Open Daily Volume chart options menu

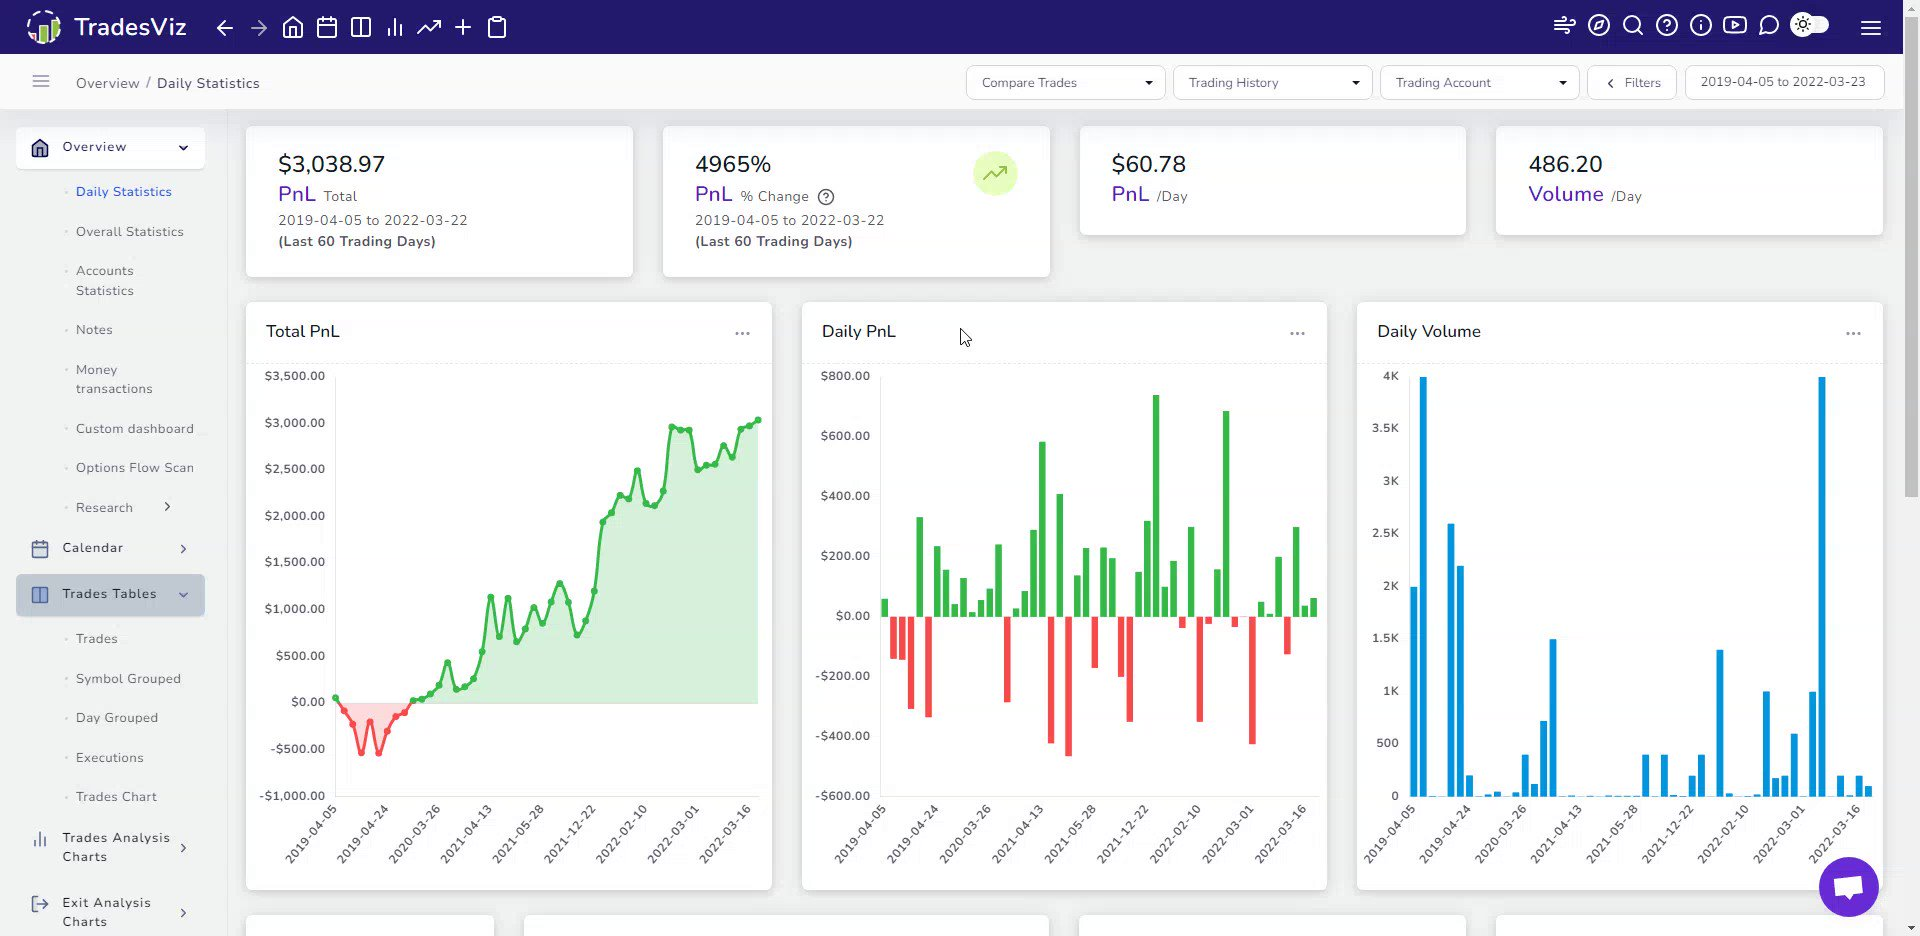[x=1853, y=333]
